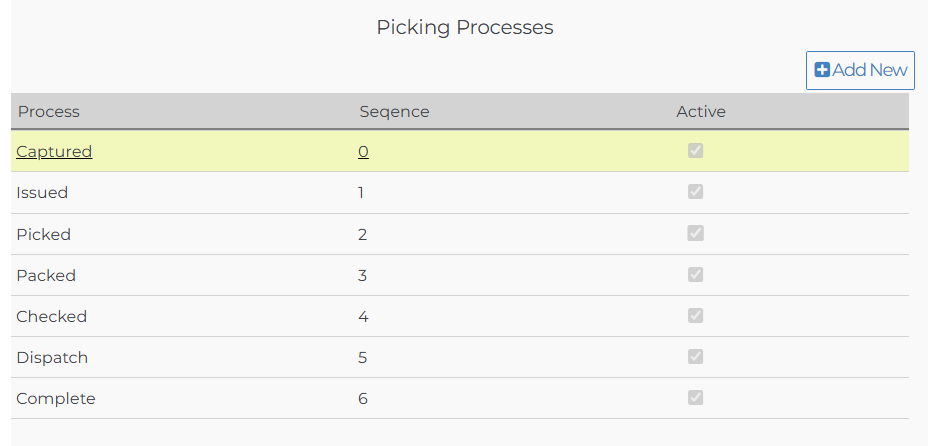Click the Add New button label
Viewport: 928px width, 446px height.
coord(869,70)
